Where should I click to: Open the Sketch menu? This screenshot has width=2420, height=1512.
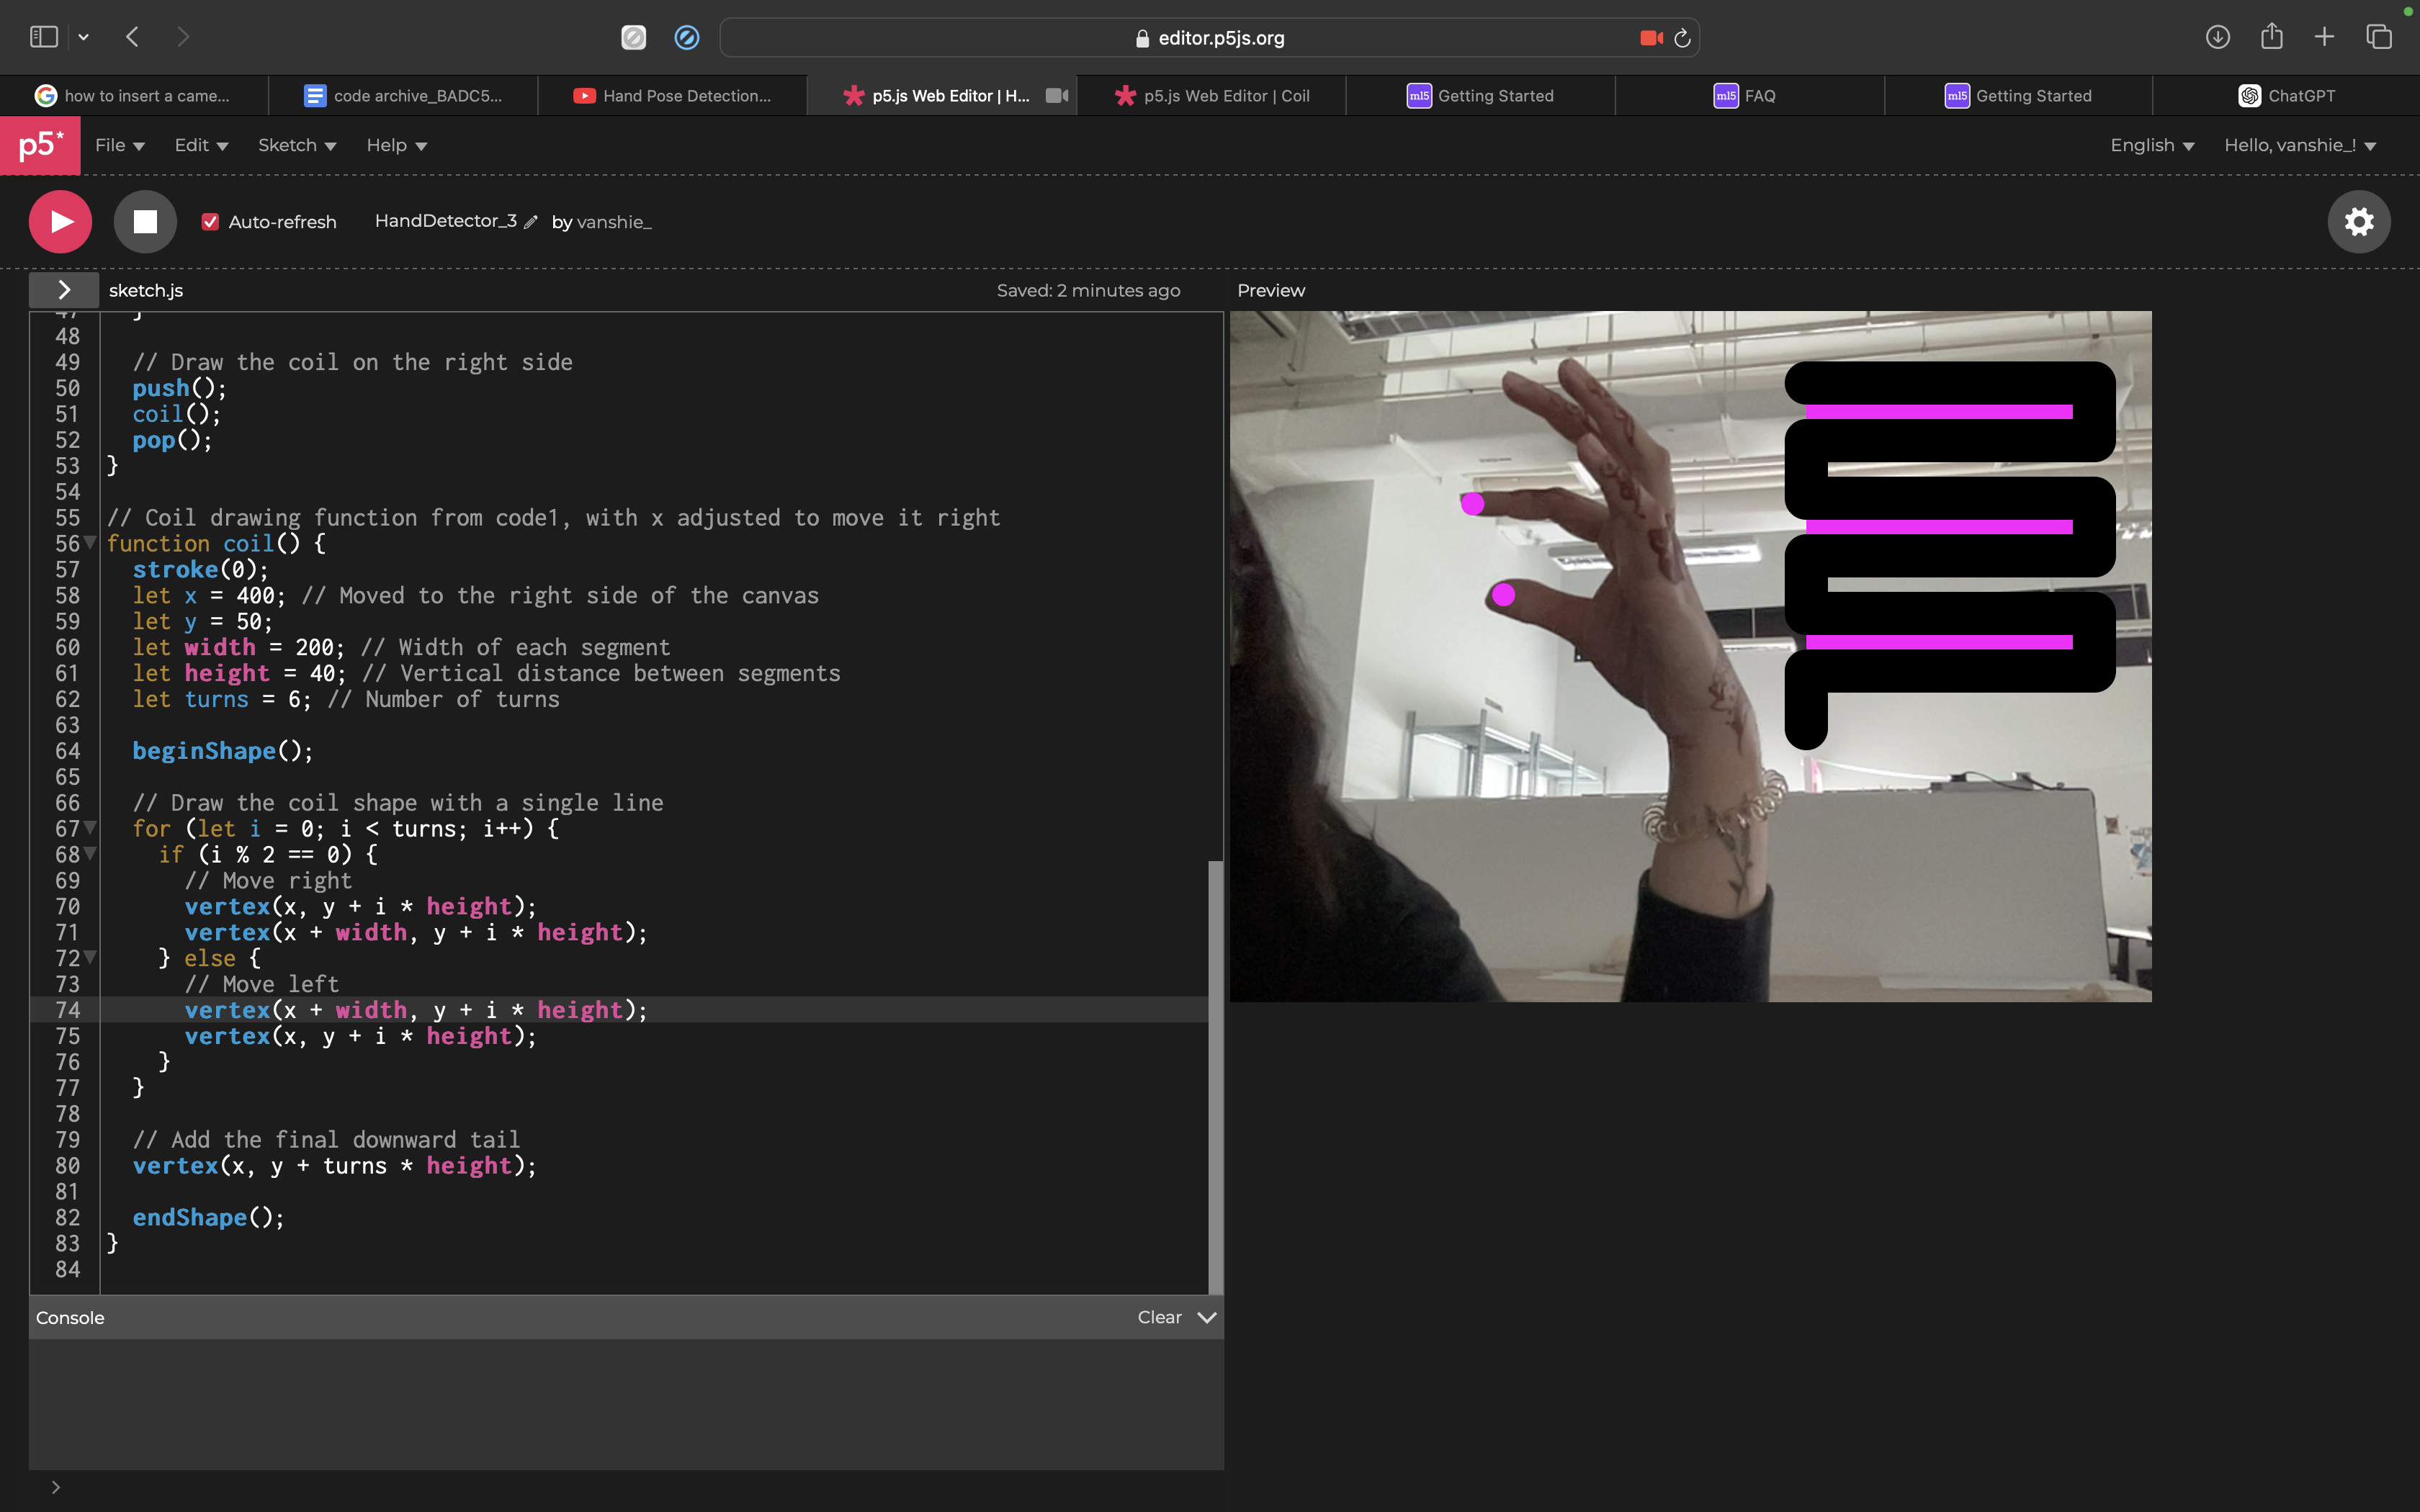point(296,146)
